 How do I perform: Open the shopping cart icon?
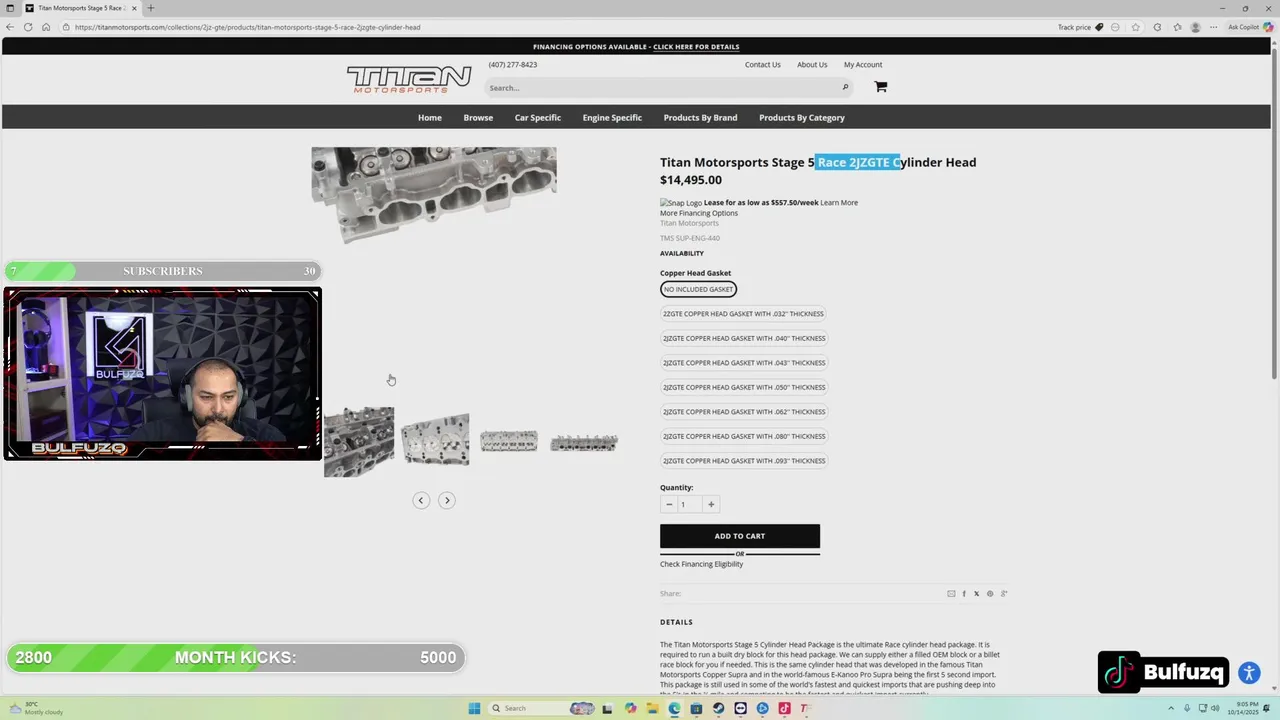[x=880, y=87]
